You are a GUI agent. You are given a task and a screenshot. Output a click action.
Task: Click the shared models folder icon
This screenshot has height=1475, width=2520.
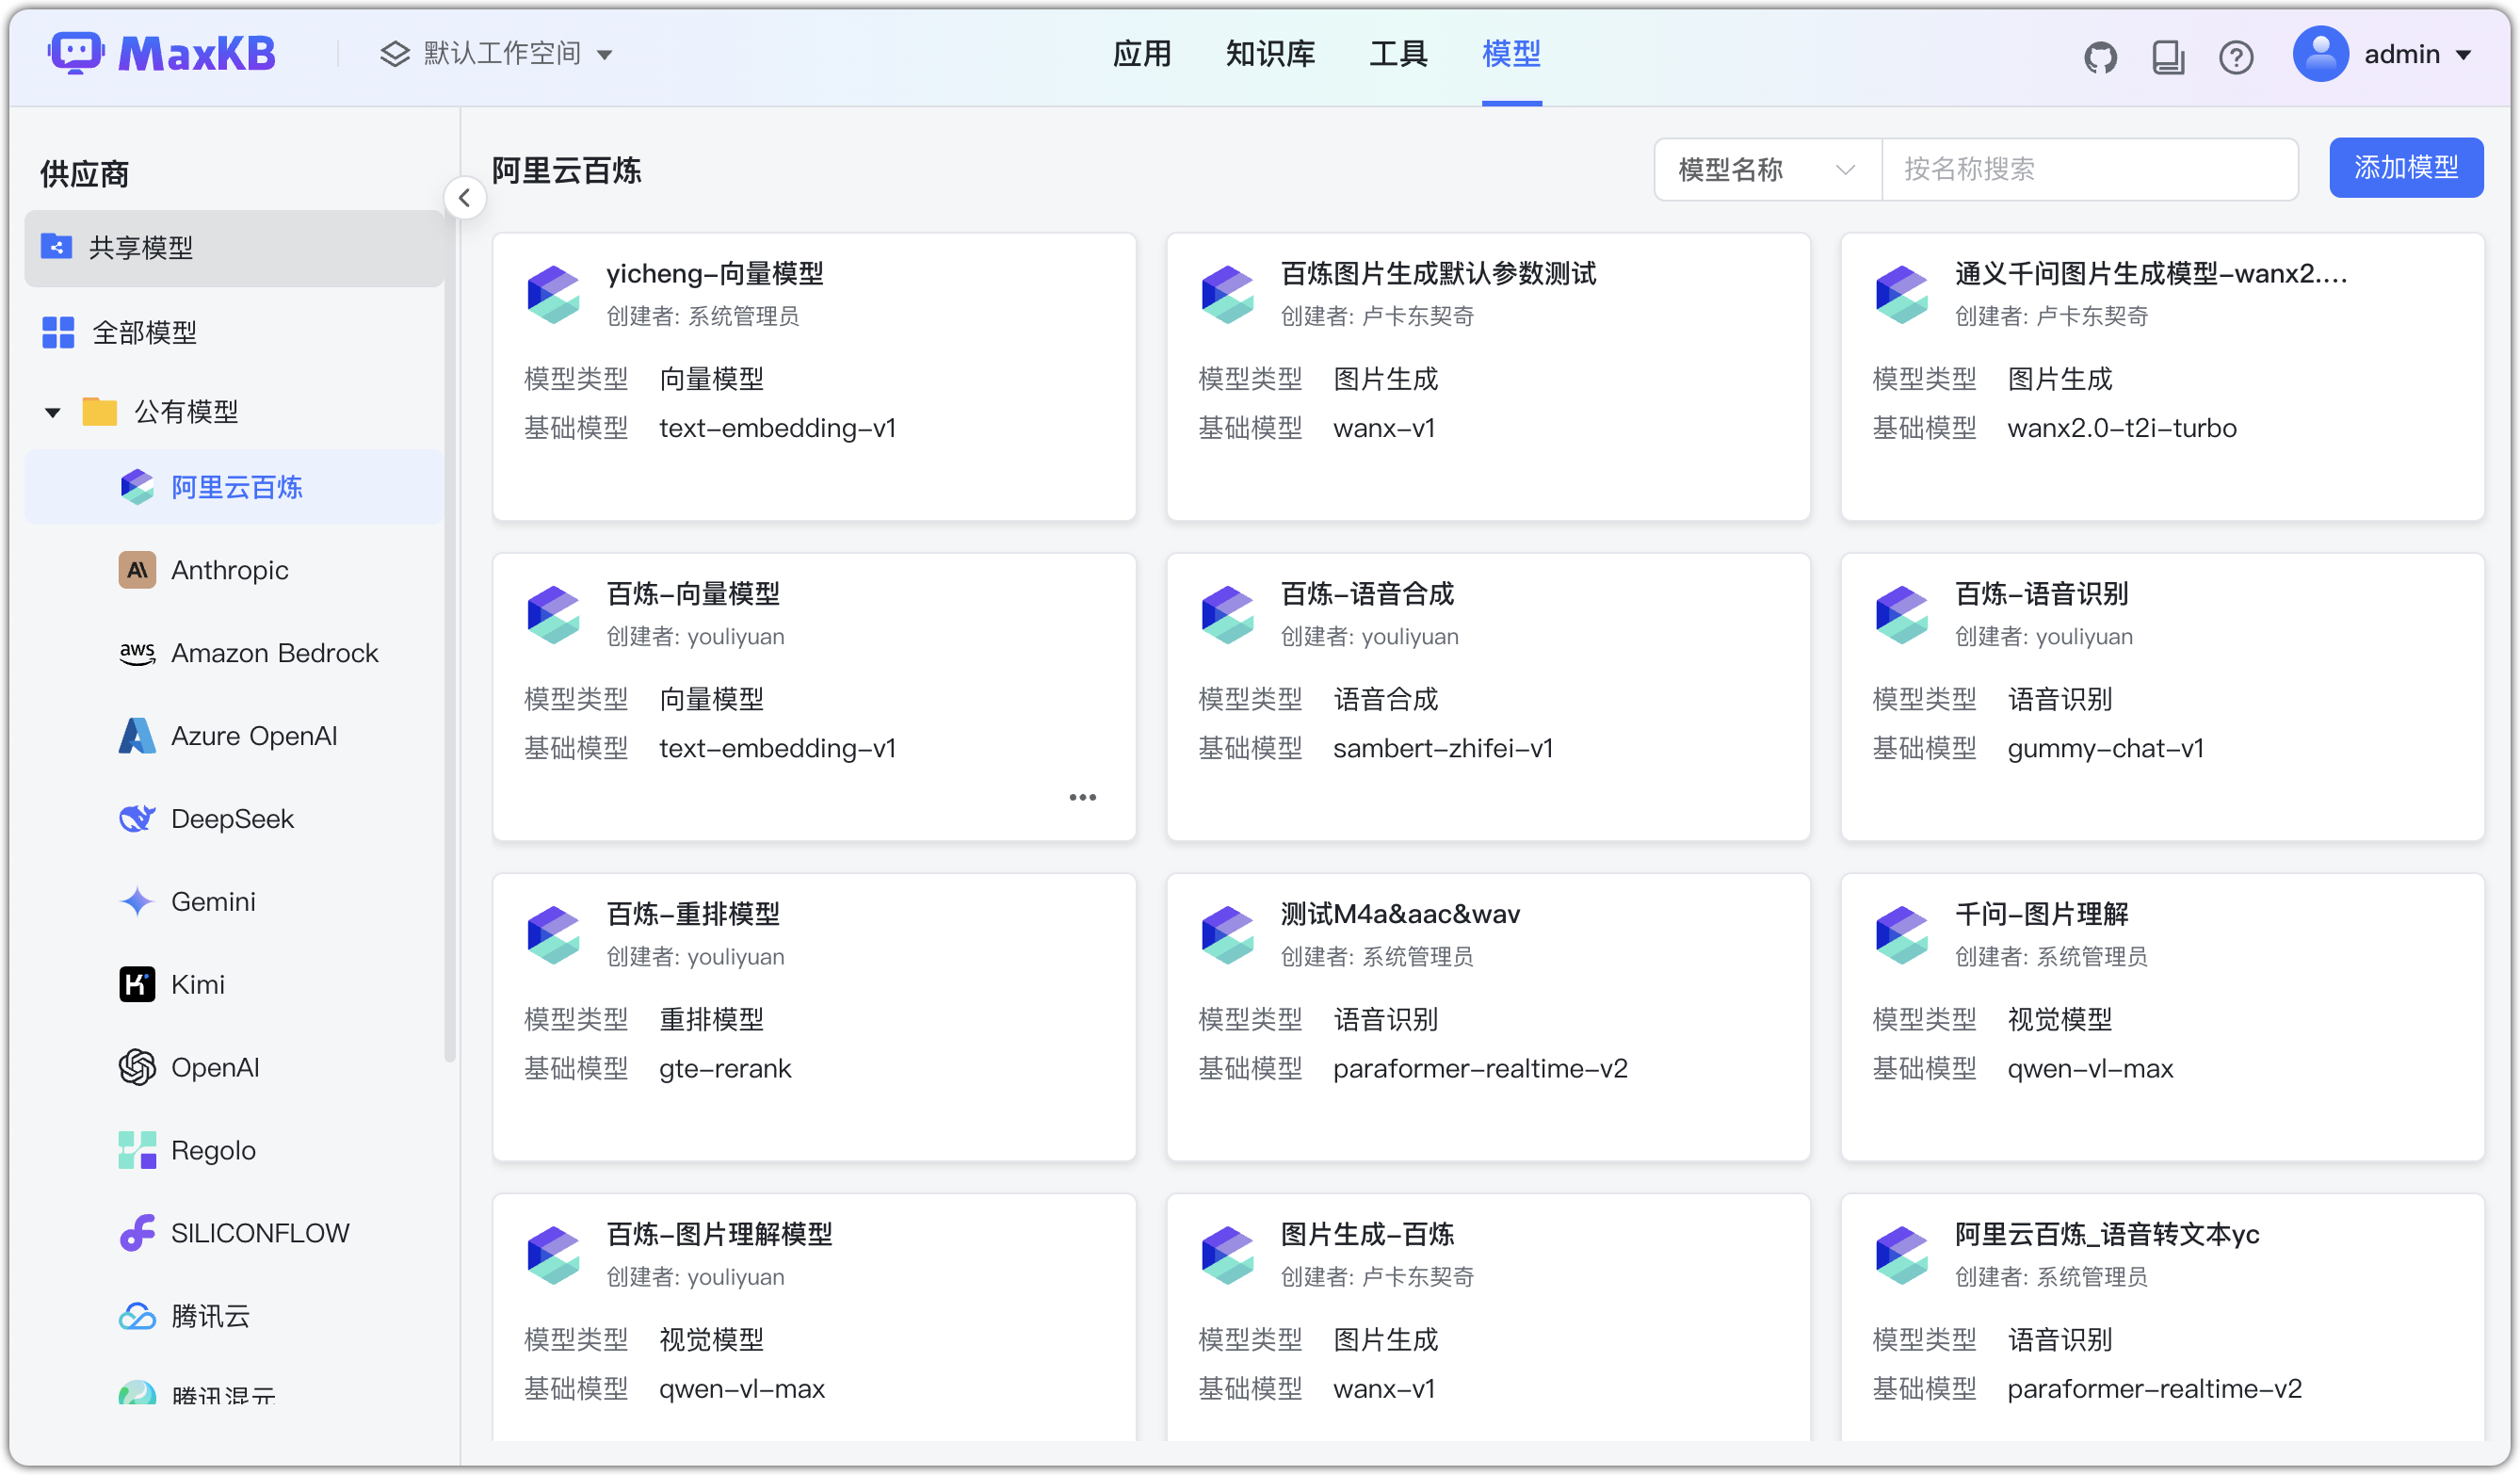pyautogui.click(x=56, y=246)
